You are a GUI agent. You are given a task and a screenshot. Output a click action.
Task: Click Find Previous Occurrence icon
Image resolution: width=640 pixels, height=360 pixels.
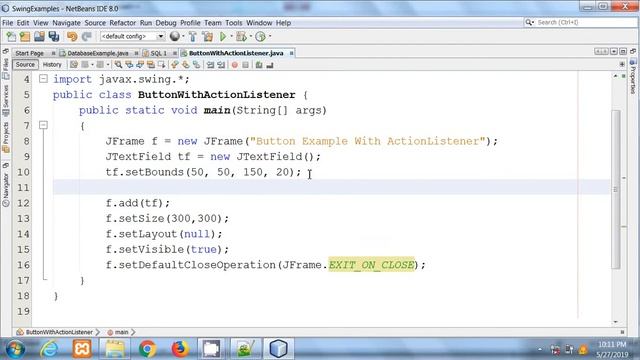click(x=129, y=64)
